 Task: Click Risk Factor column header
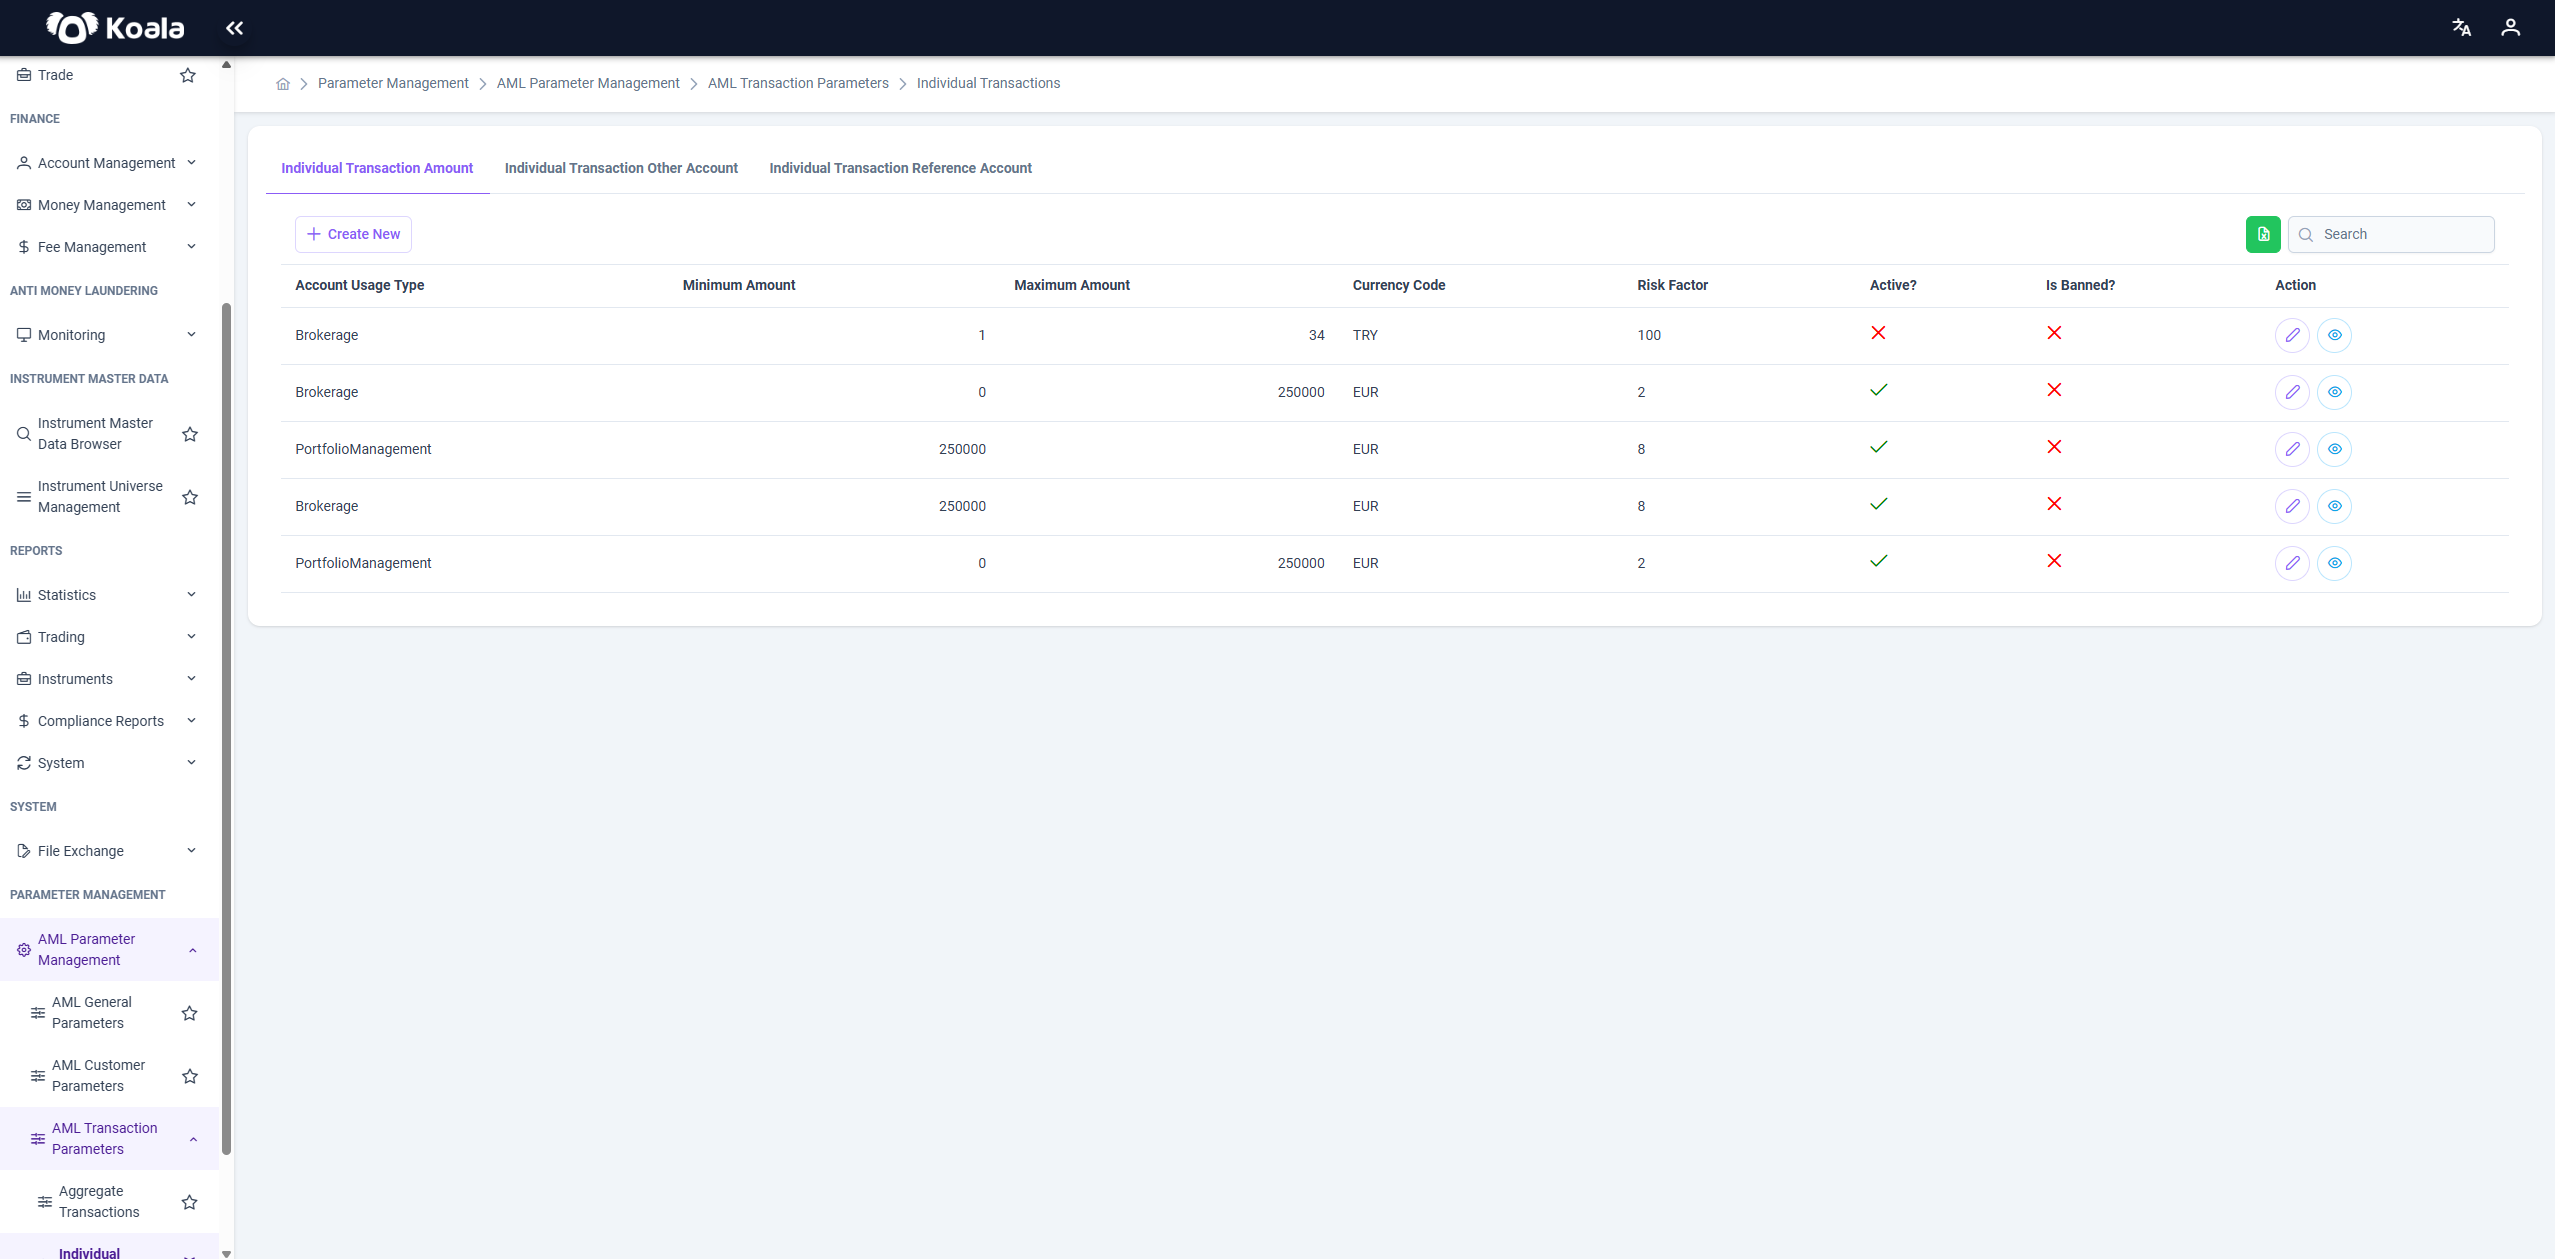[x=1672, y=286]
